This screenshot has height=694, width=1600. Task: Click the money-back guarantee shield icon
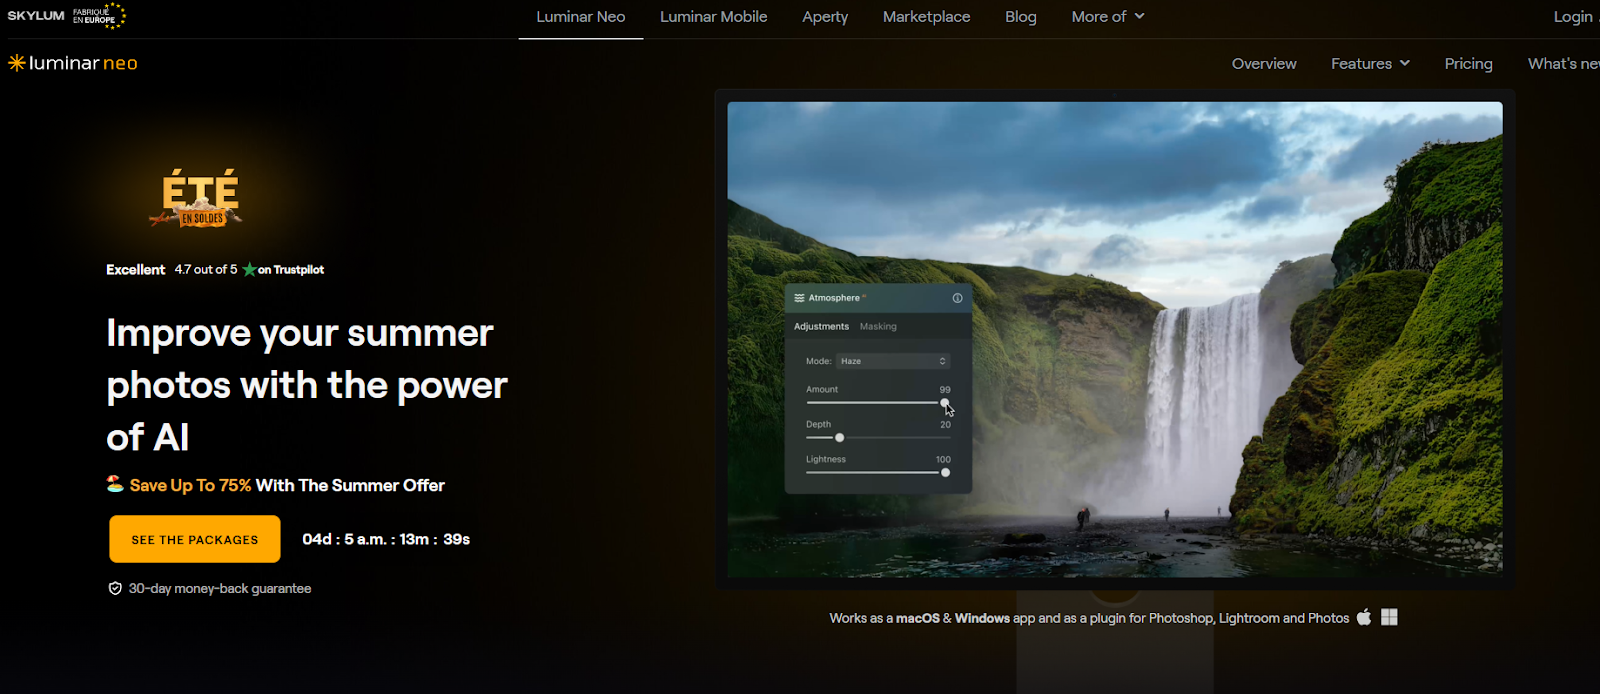[x=115, y=589]
